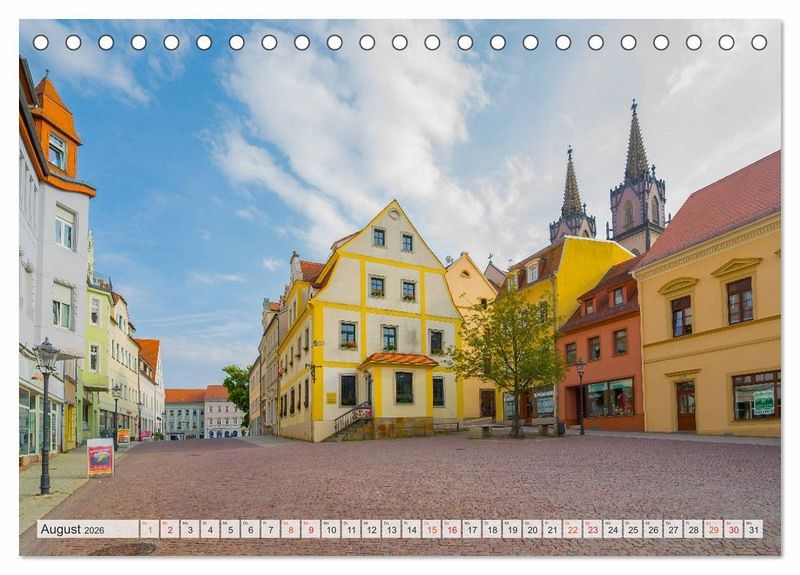The width and height of the screenshot is (800, 575).
Task: Select day 31 at the strip's end
Action: (x=753, y=529)
